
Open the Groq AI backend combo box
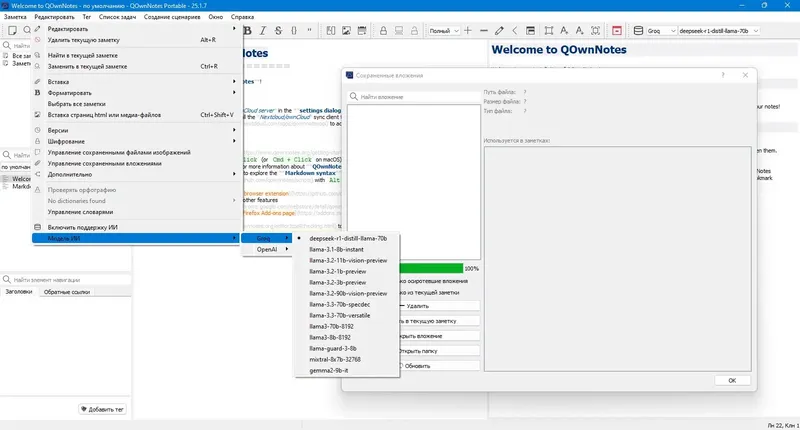661,31
